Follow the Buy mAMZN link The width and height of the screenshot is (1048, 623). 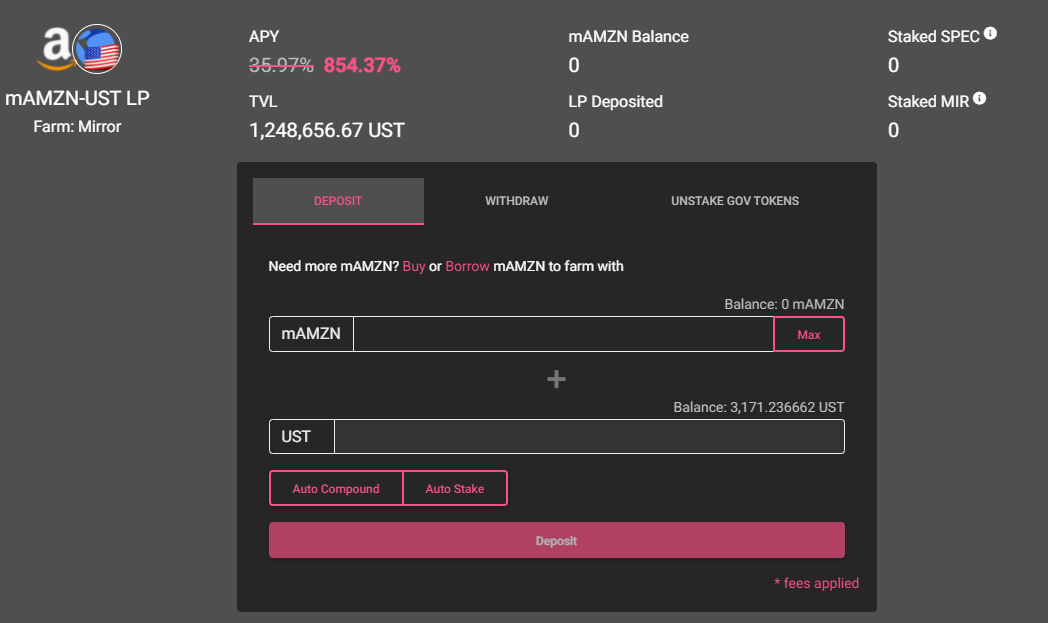point(414,266)
